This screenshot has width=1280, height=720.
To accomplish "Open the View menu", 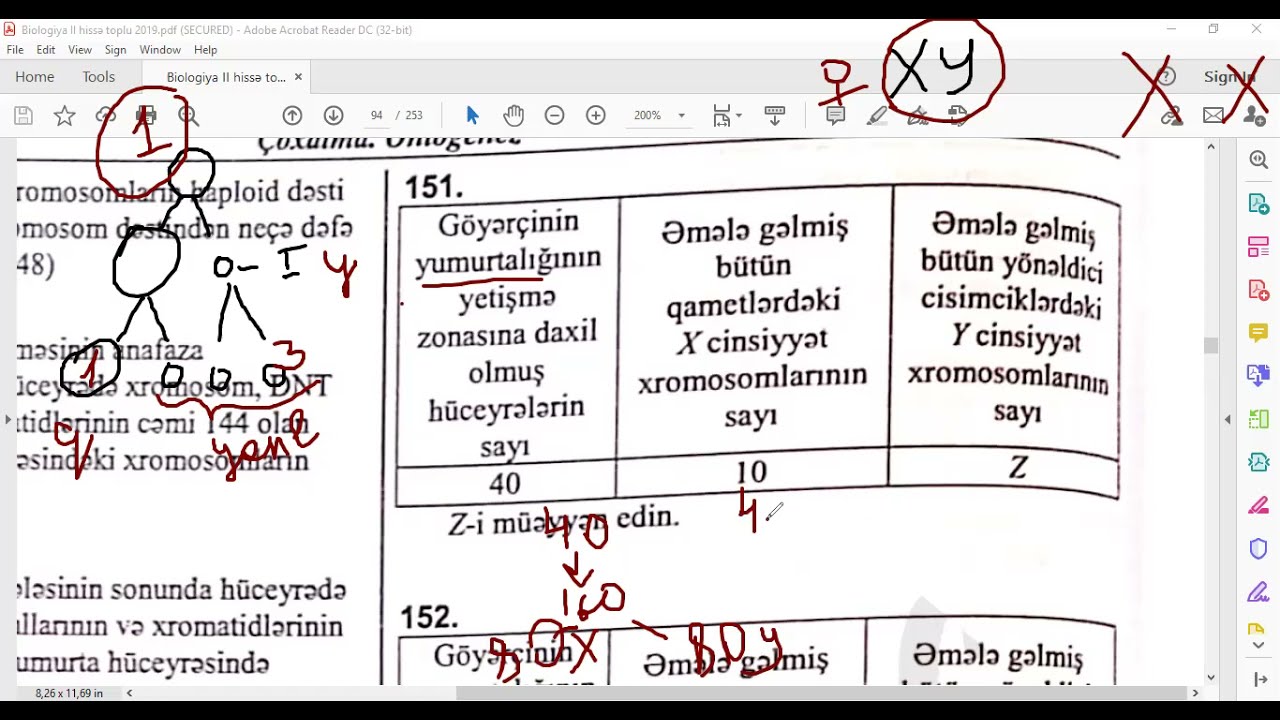I will point(80,50).
